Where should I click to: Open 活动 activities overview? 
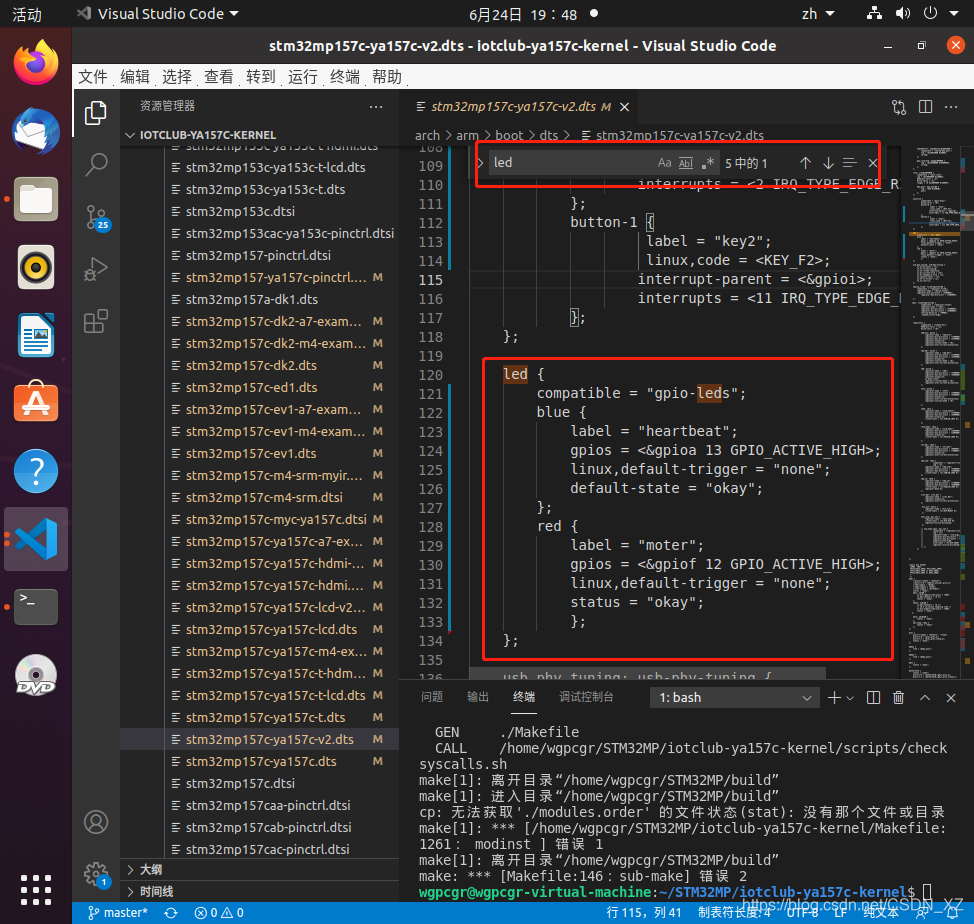pyautogui.click(x=27, y=14)
